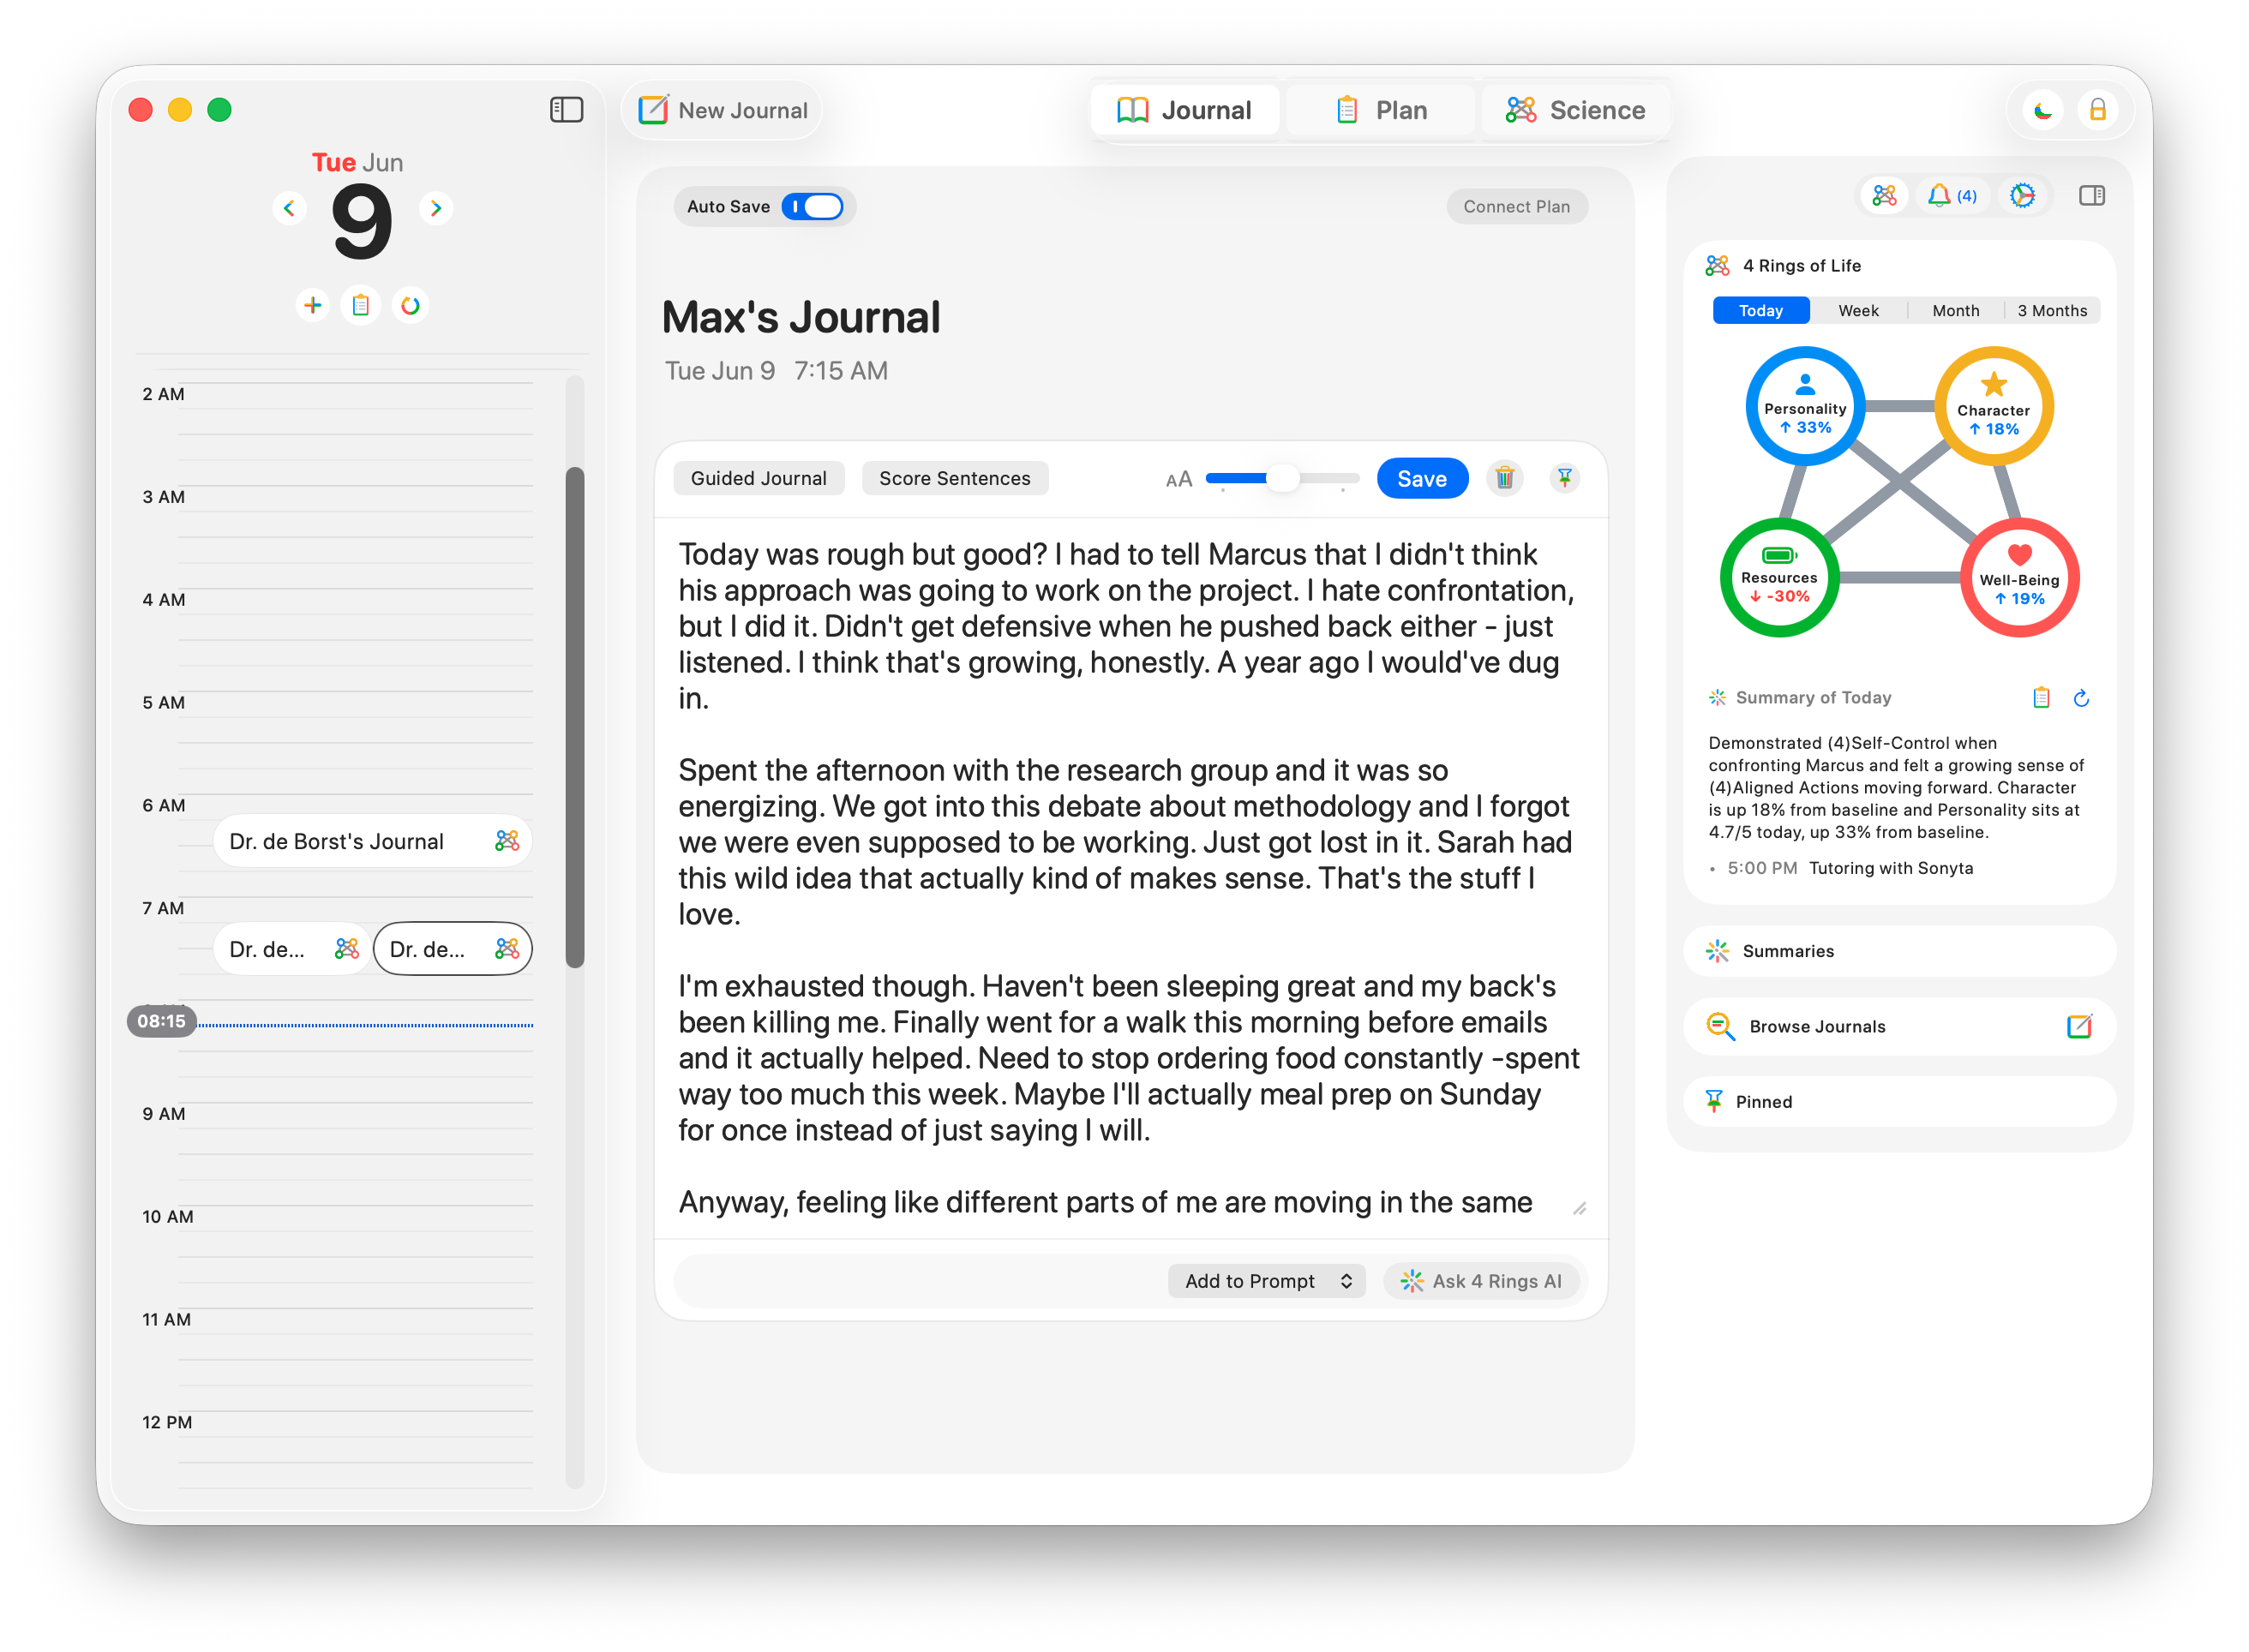Image resolution: width=2249 pixels, height=1652 pixels.
Task: Click Ask 4 Rings AI button
Action: 1481,1281
